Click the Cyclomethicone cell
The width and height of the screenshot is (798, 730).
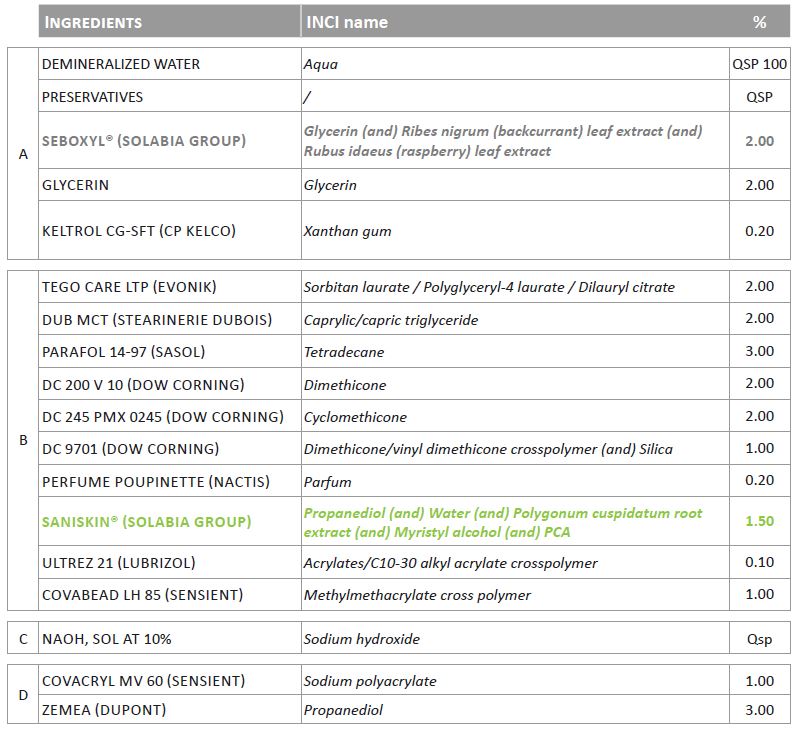tap(515, 416)
